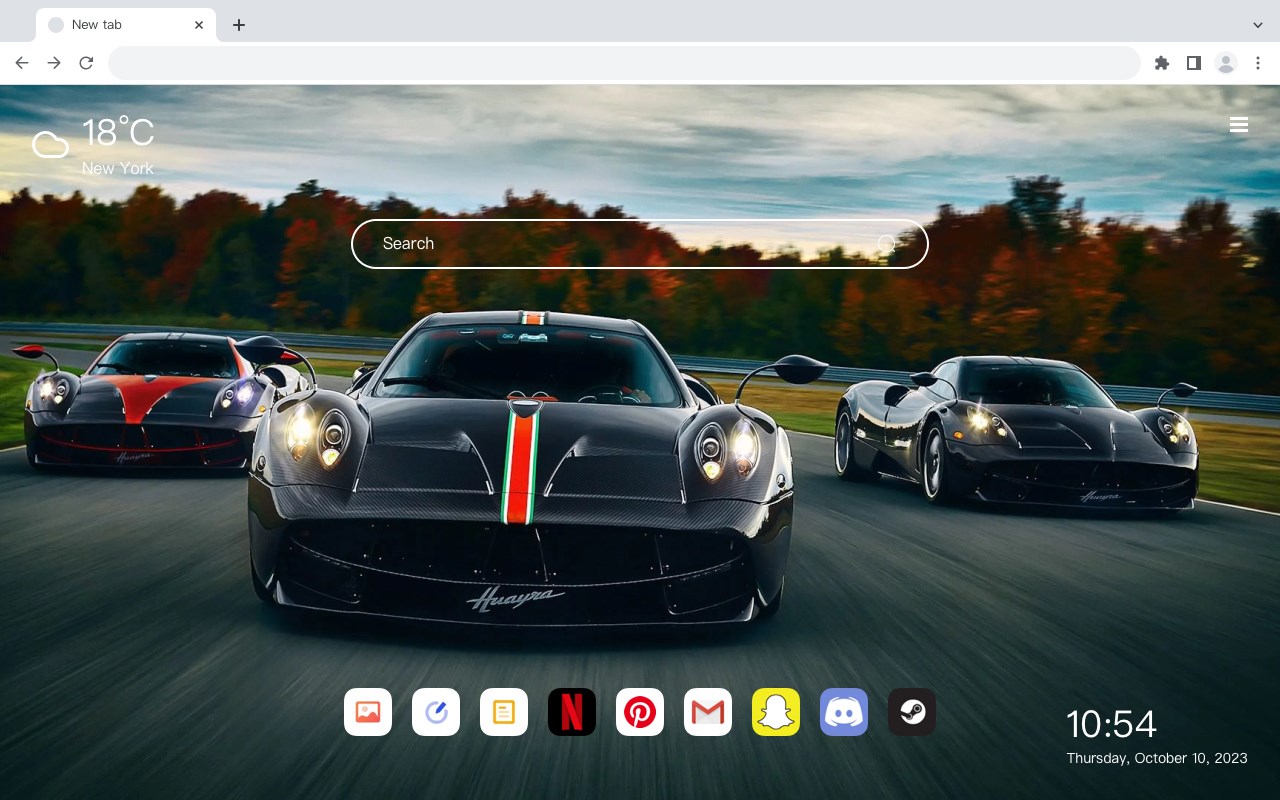Viewport: 1280px width, 800px height.
Task: Open the Chrome three-dot menu
Action: (x=1258, y=63)
